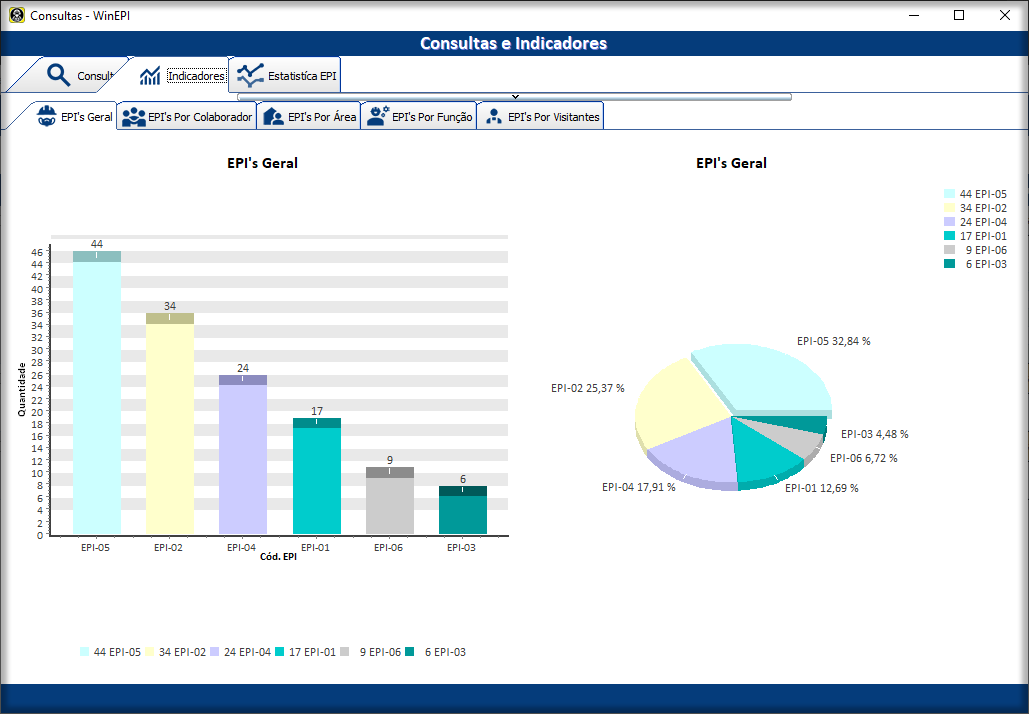The height and width of the screenshot is (714, 1029).
Task: Click the visitors icon for Por Visitantes
Action: click(x=493, y=117)
